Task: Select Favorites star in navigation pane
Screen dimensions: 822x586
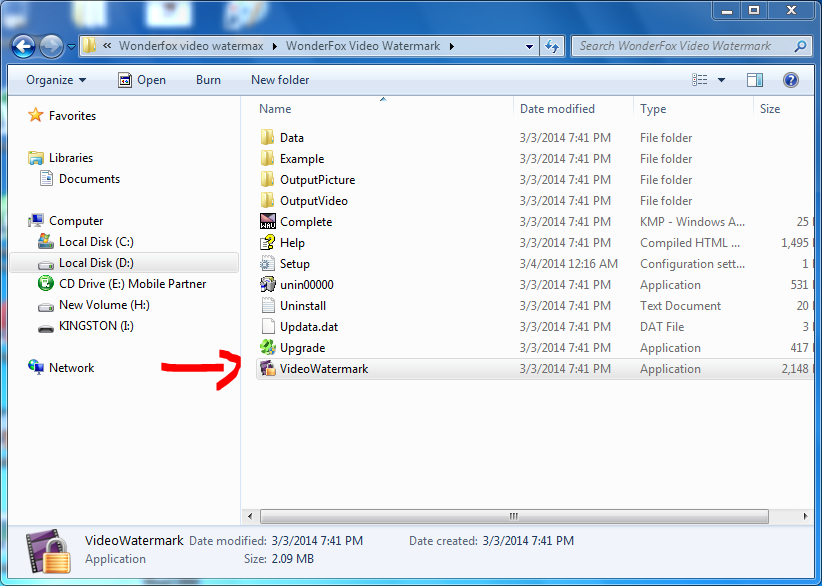Action: tap(36, 115)
